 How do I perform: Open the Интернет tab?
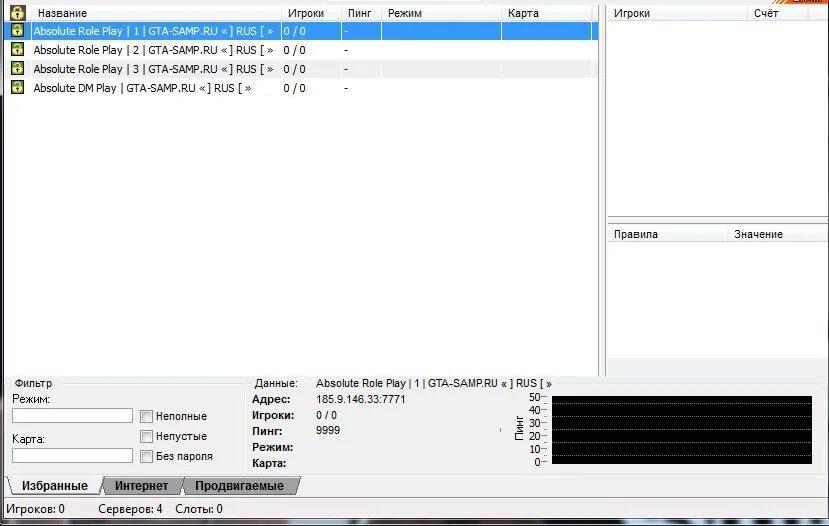click(x=141, y=486)
